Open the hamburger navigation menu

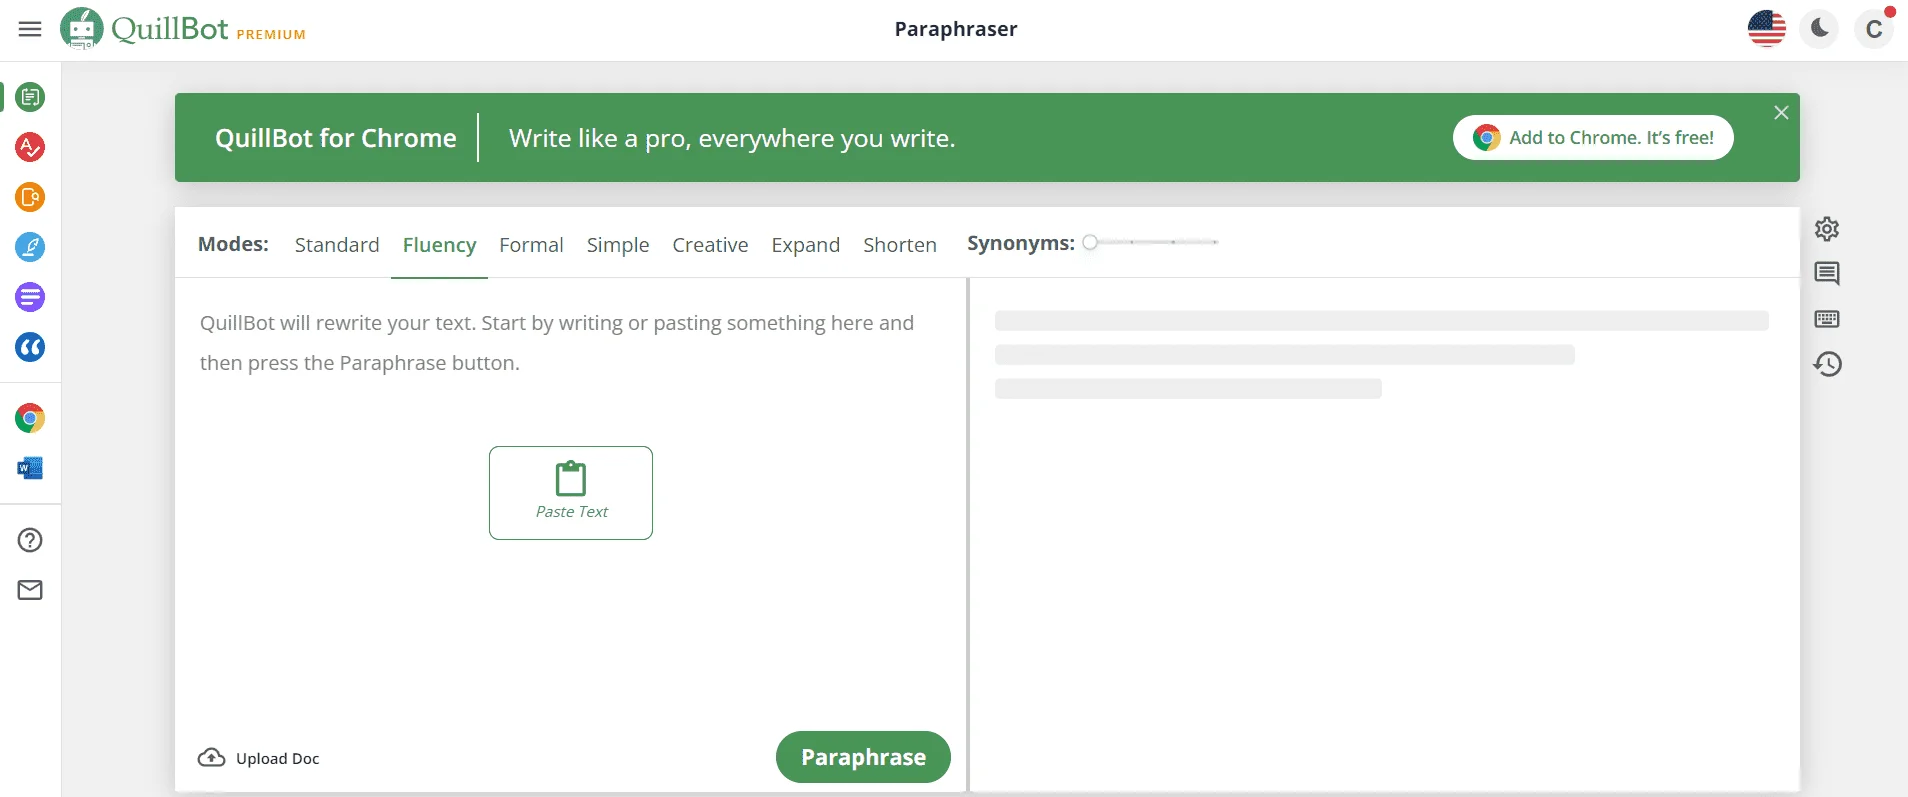click(x=30, y=29)
